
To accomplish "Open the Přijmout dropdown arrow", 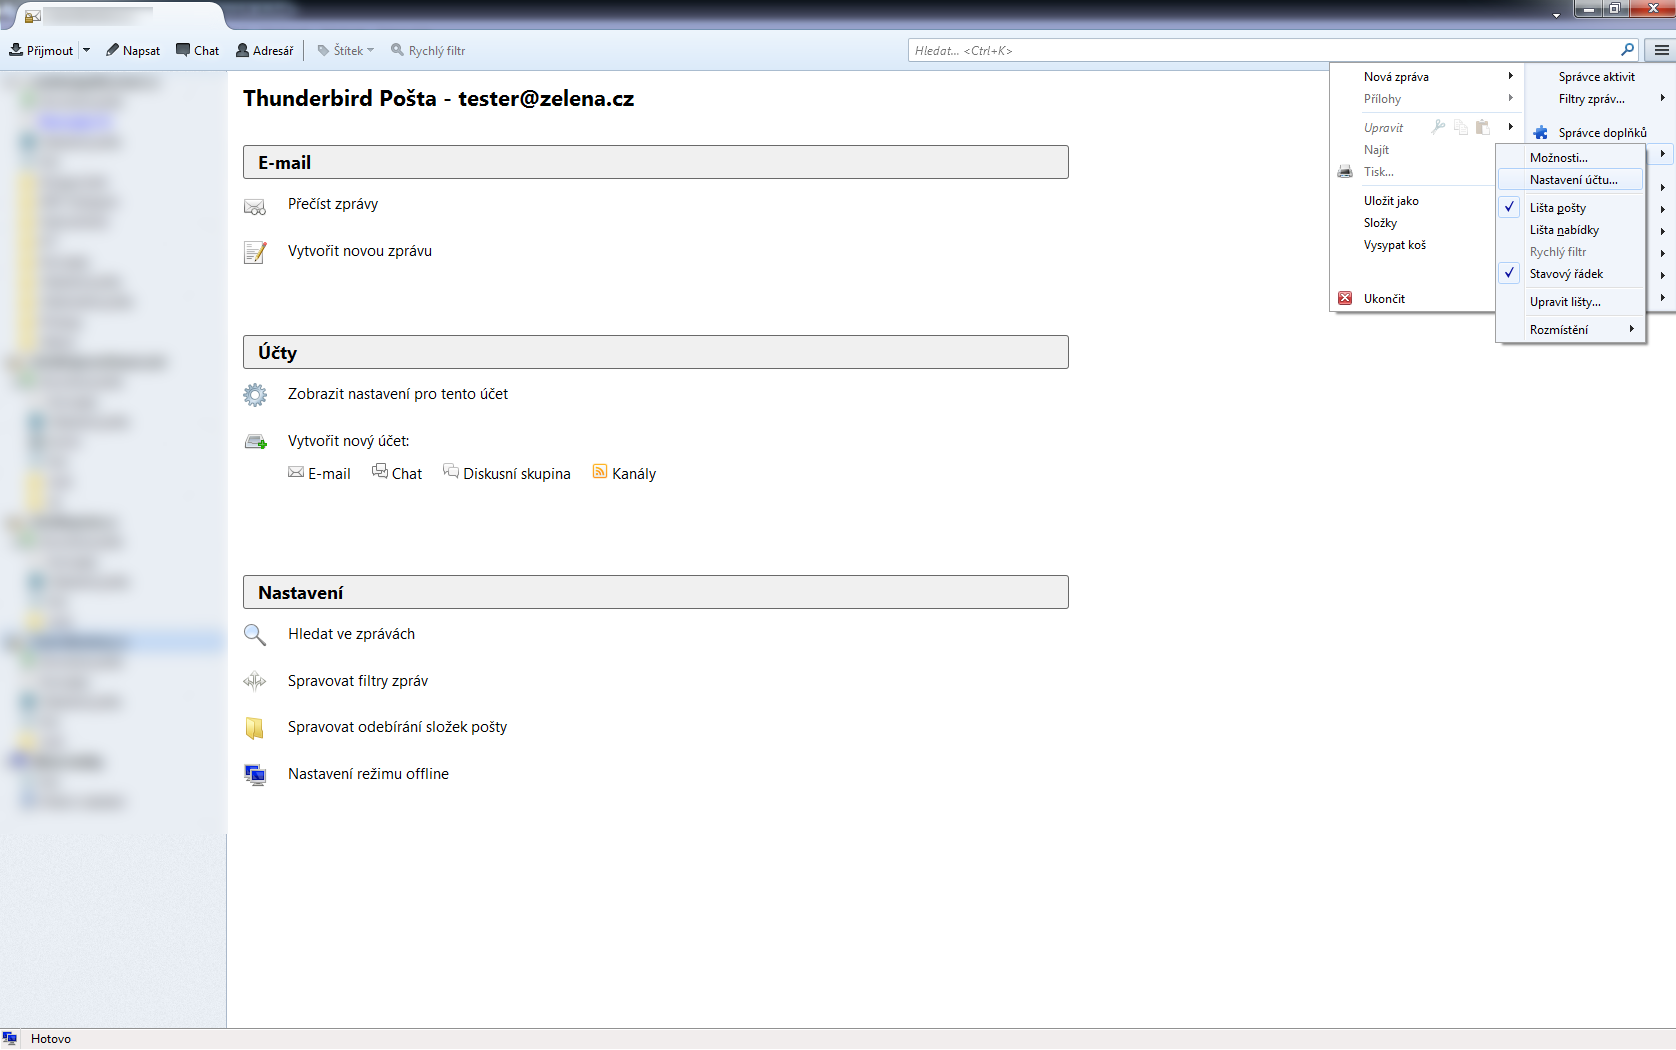I will [x=87, y=50].
